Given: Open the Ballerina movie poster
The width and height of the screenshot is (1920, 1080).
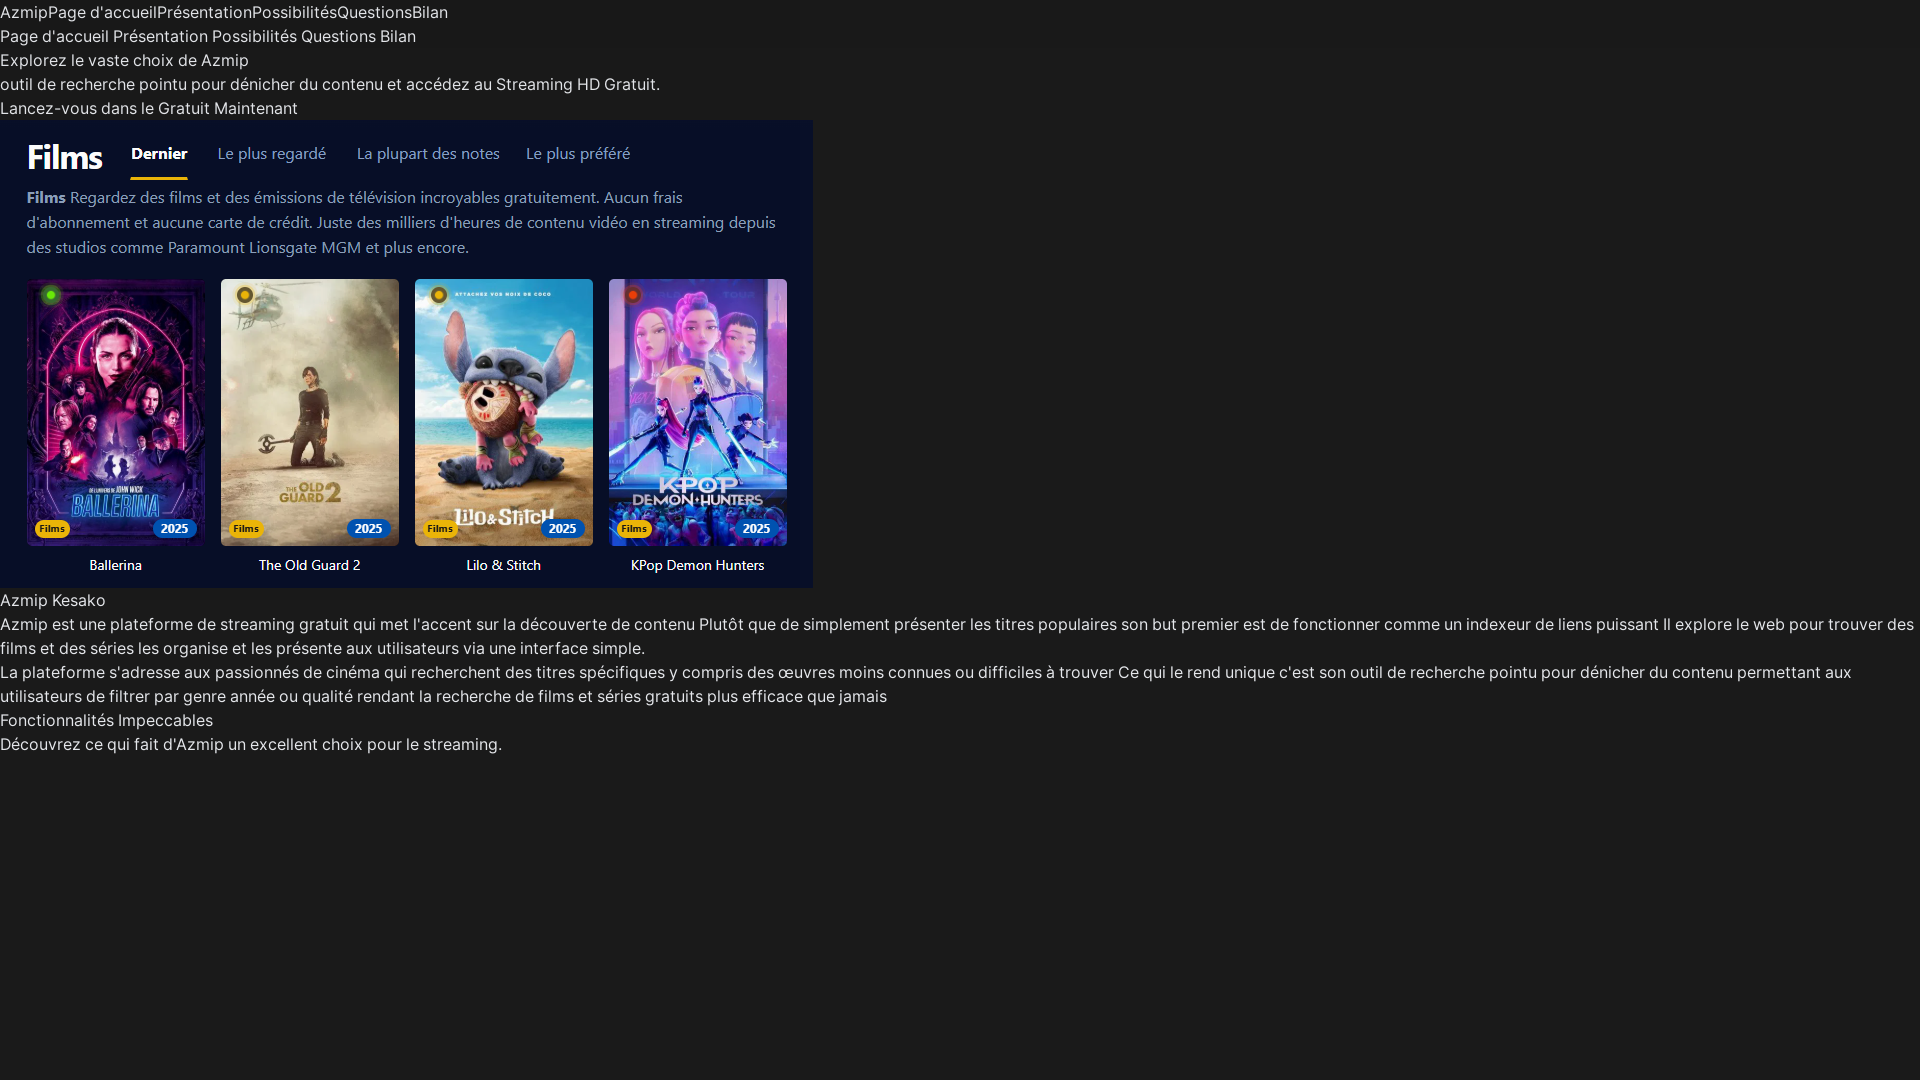Looking at the screenshot, I should pos(116,412).
